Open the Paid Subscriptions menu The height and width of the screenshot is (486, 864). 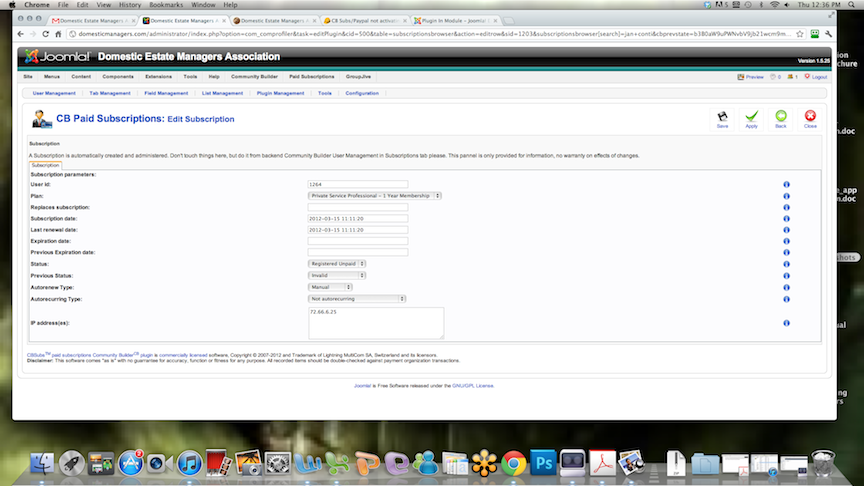(x=311, y=77)
